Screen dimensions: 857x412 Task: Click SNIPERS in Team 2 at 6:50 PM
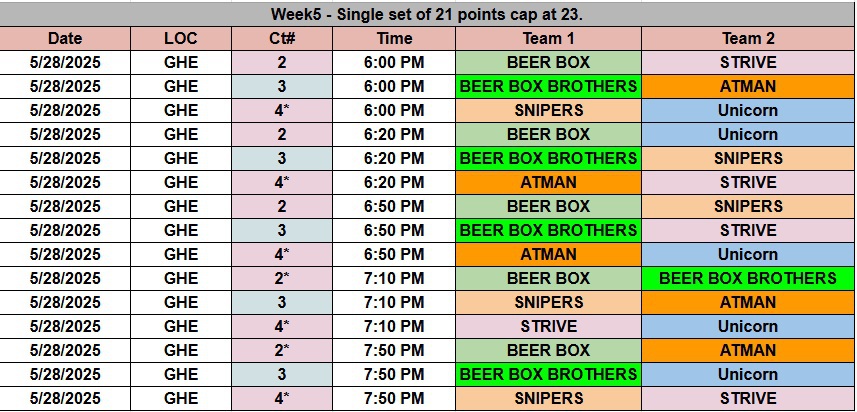(748, 206)
